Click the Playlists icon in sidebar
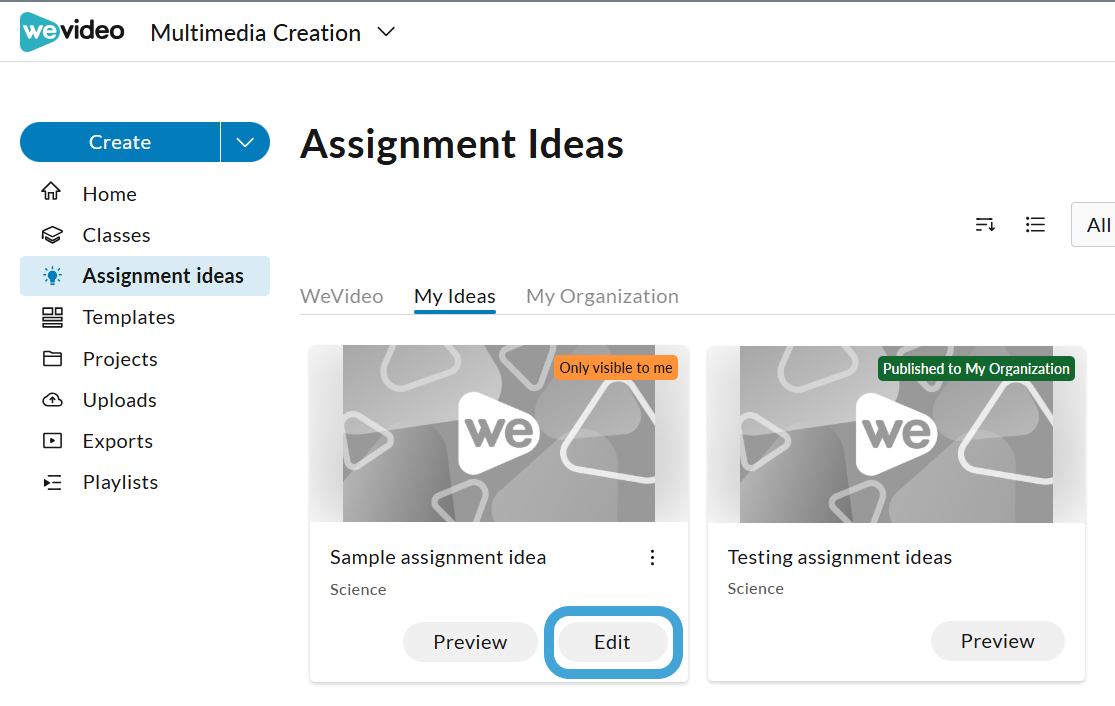 (x=52, y=483)
